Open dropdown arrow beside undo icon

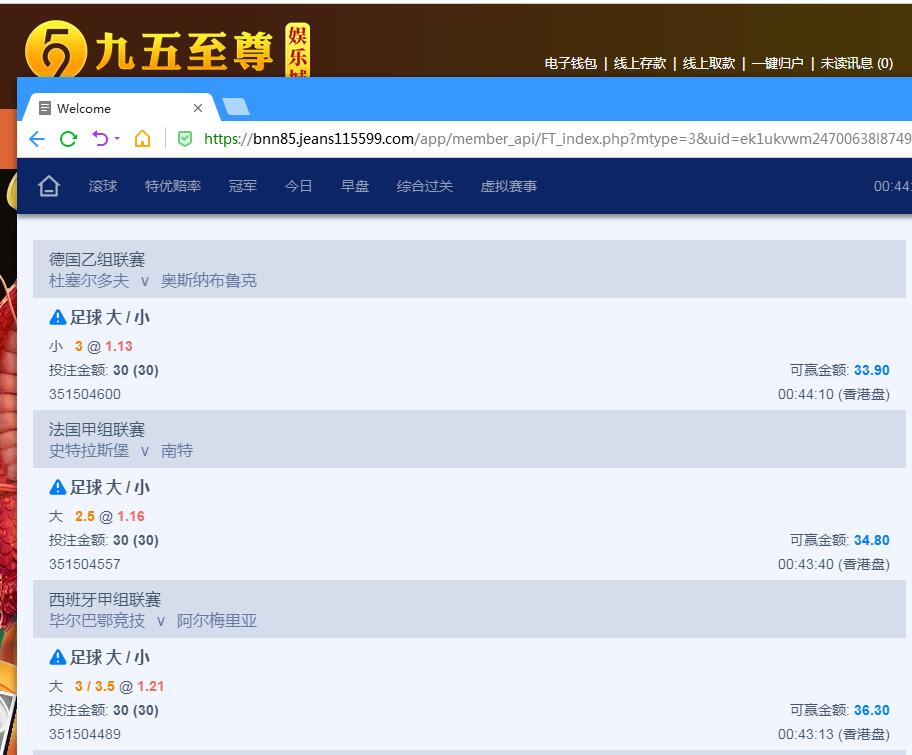pyautogui.click(x=117, y=138)
